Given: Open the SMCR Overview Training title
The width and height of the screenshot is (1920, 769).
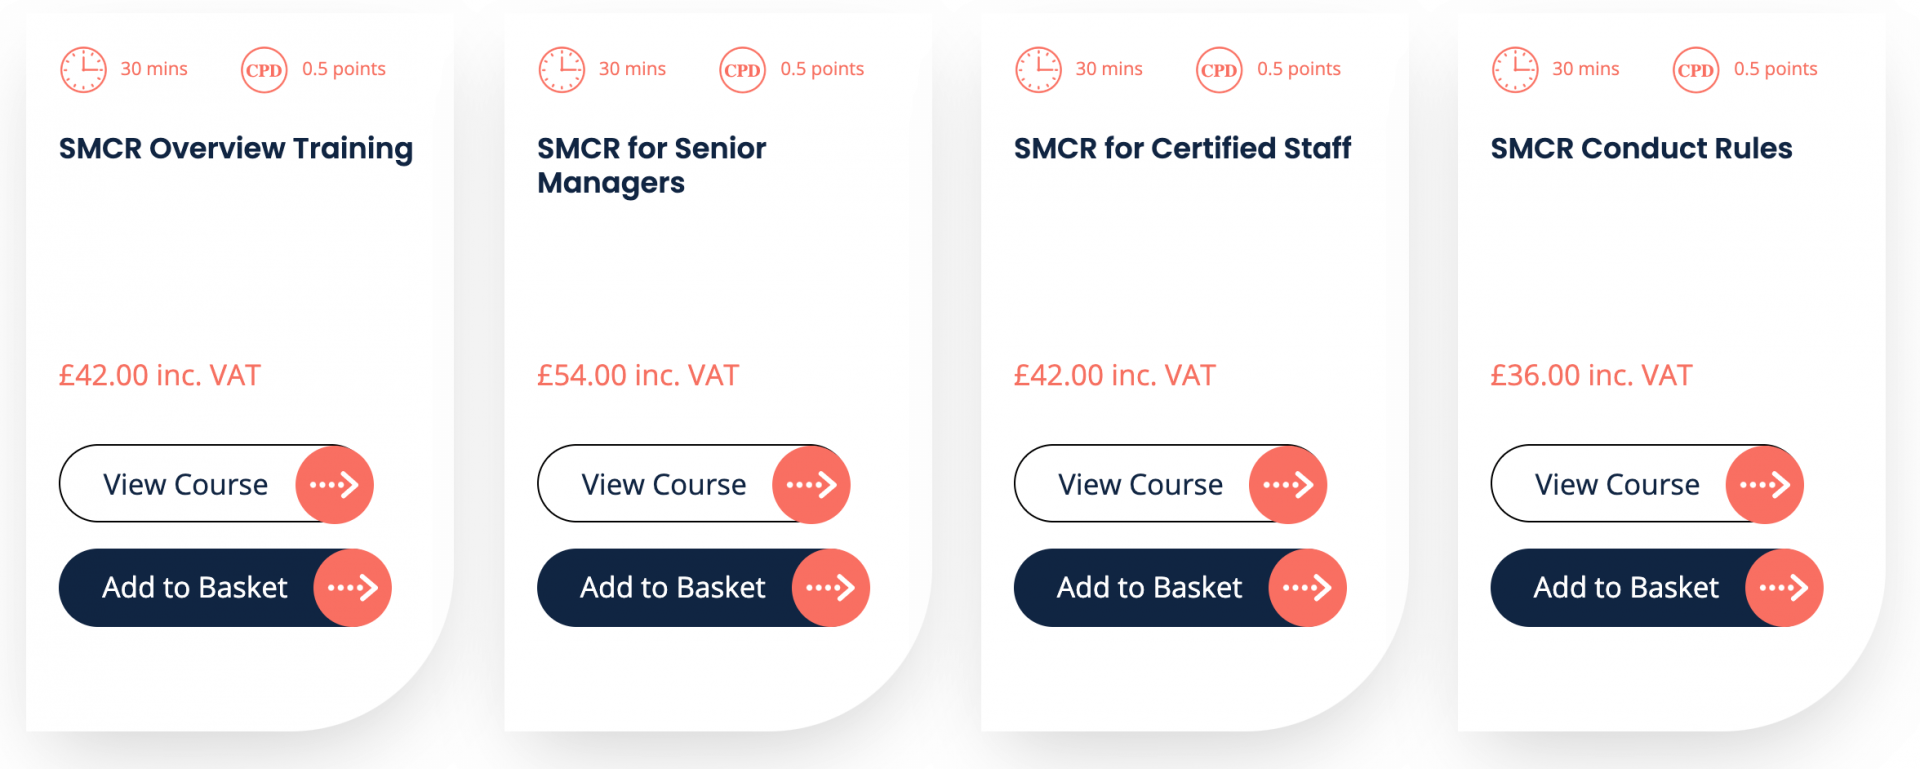Looking at the screenshot, I should [x=236, y=149].
